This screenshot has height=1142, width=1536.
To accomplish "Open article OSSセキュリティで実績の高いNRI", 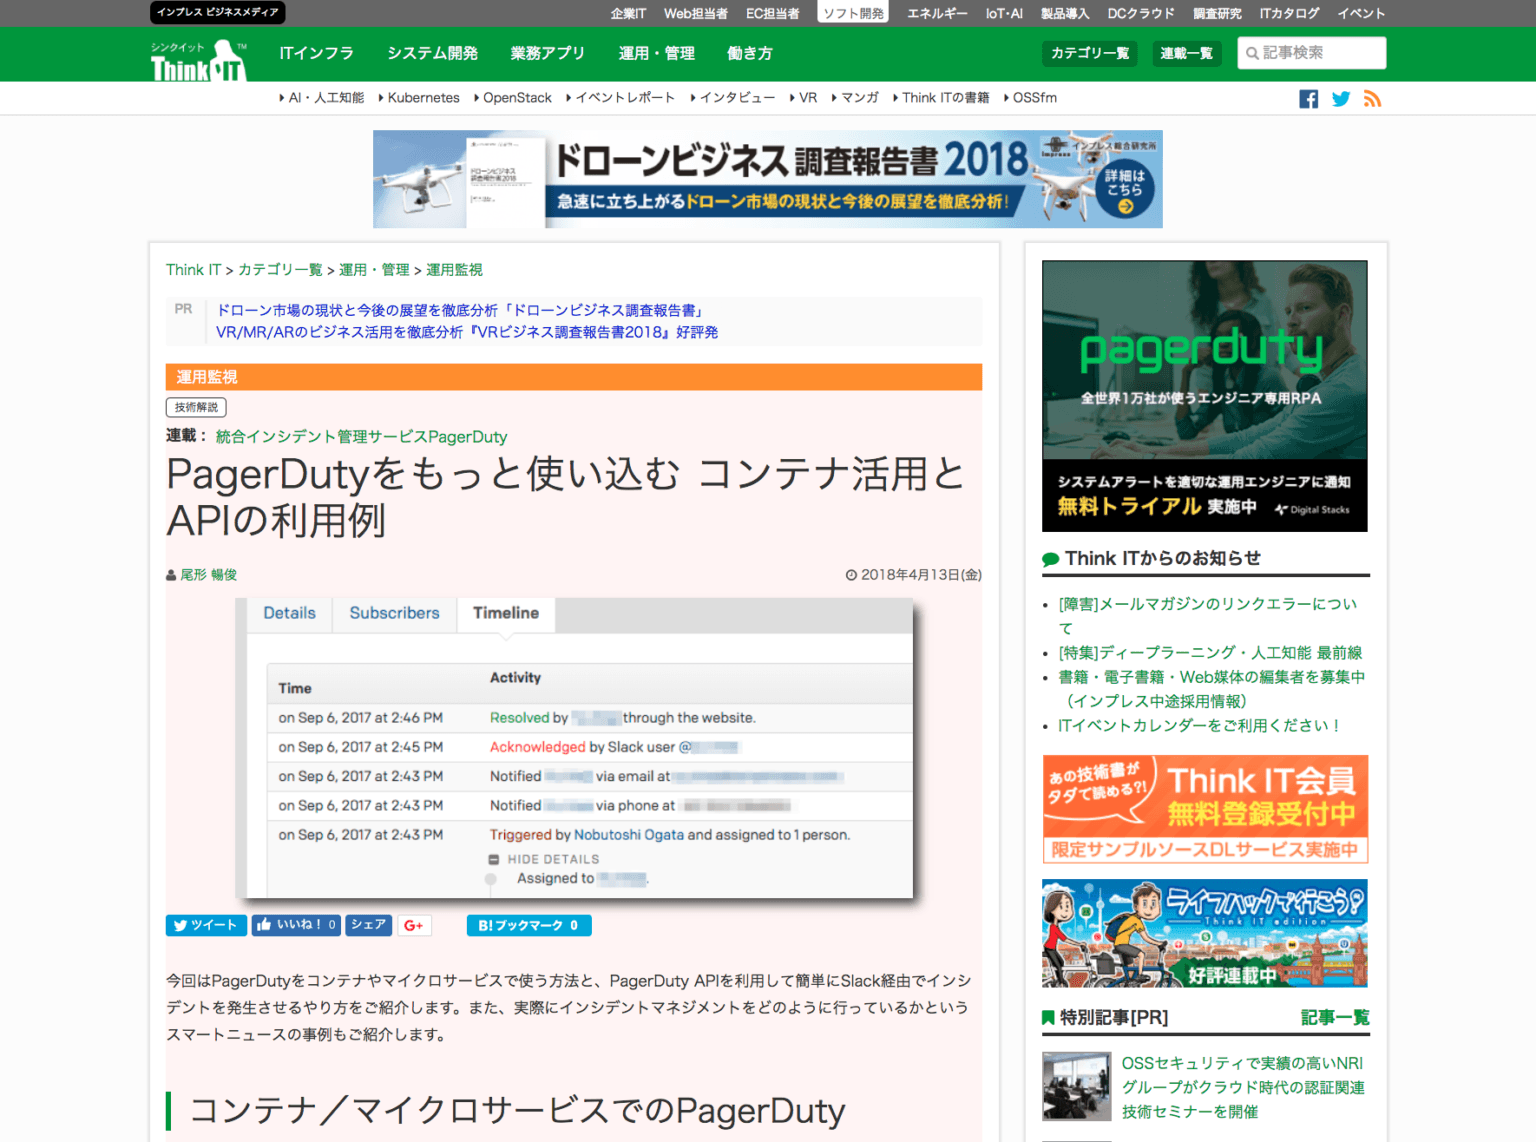I will click(x=1243, y=1087).
